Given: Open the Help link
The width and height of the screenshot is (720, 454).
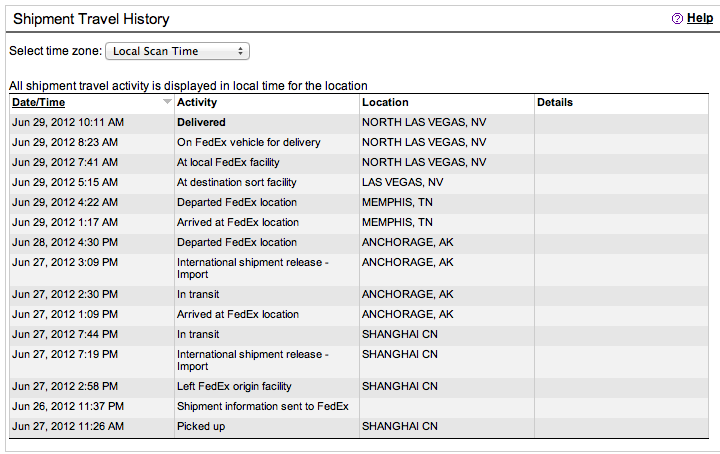Looking at the screenshot, I should [x=700, y=18].
